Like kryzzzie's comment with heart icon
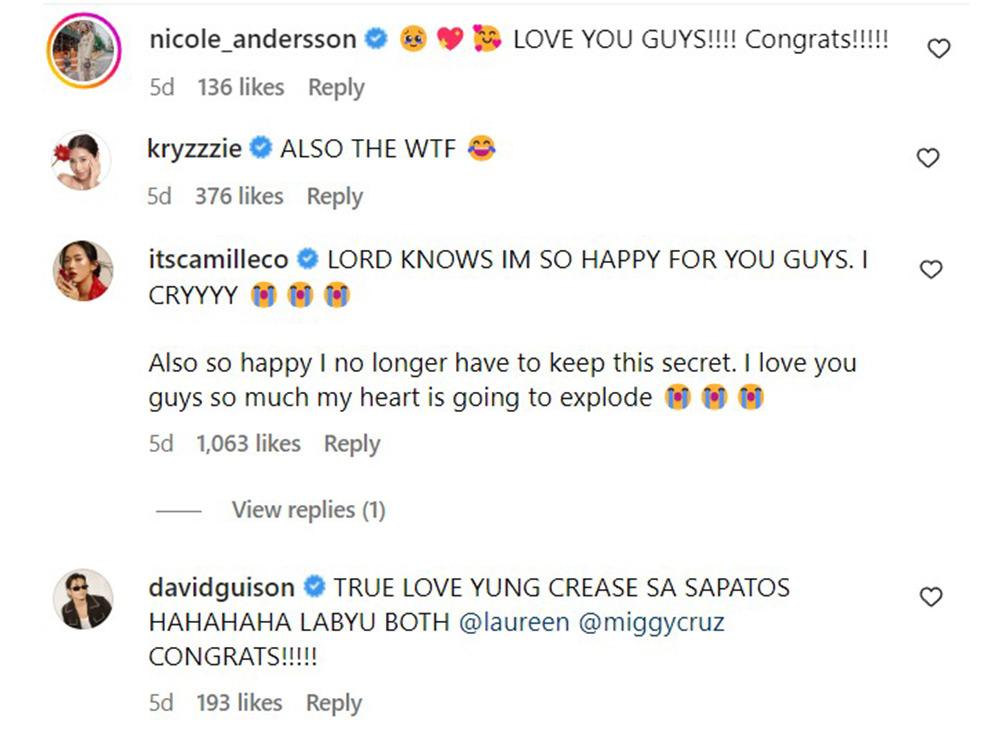The height and width of the screenshot is (750, 1000). (x=928, y=158)
